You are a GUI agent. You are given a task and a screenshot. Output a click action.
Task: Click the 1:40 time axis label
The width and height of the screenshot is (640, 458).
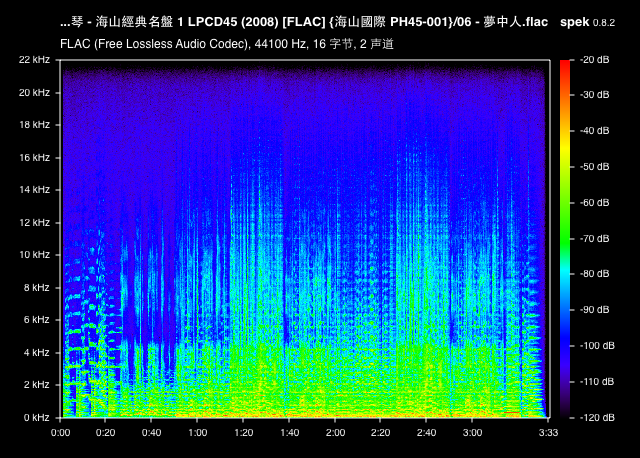(289, 432)
